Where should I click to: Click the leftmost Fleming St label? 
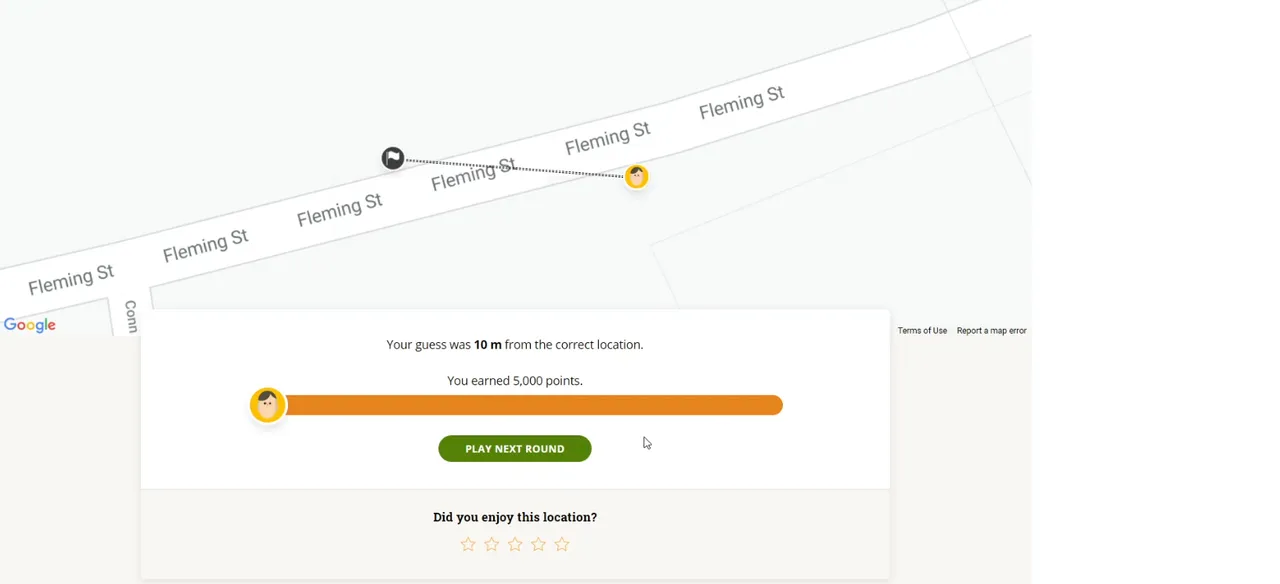point(71,279)
